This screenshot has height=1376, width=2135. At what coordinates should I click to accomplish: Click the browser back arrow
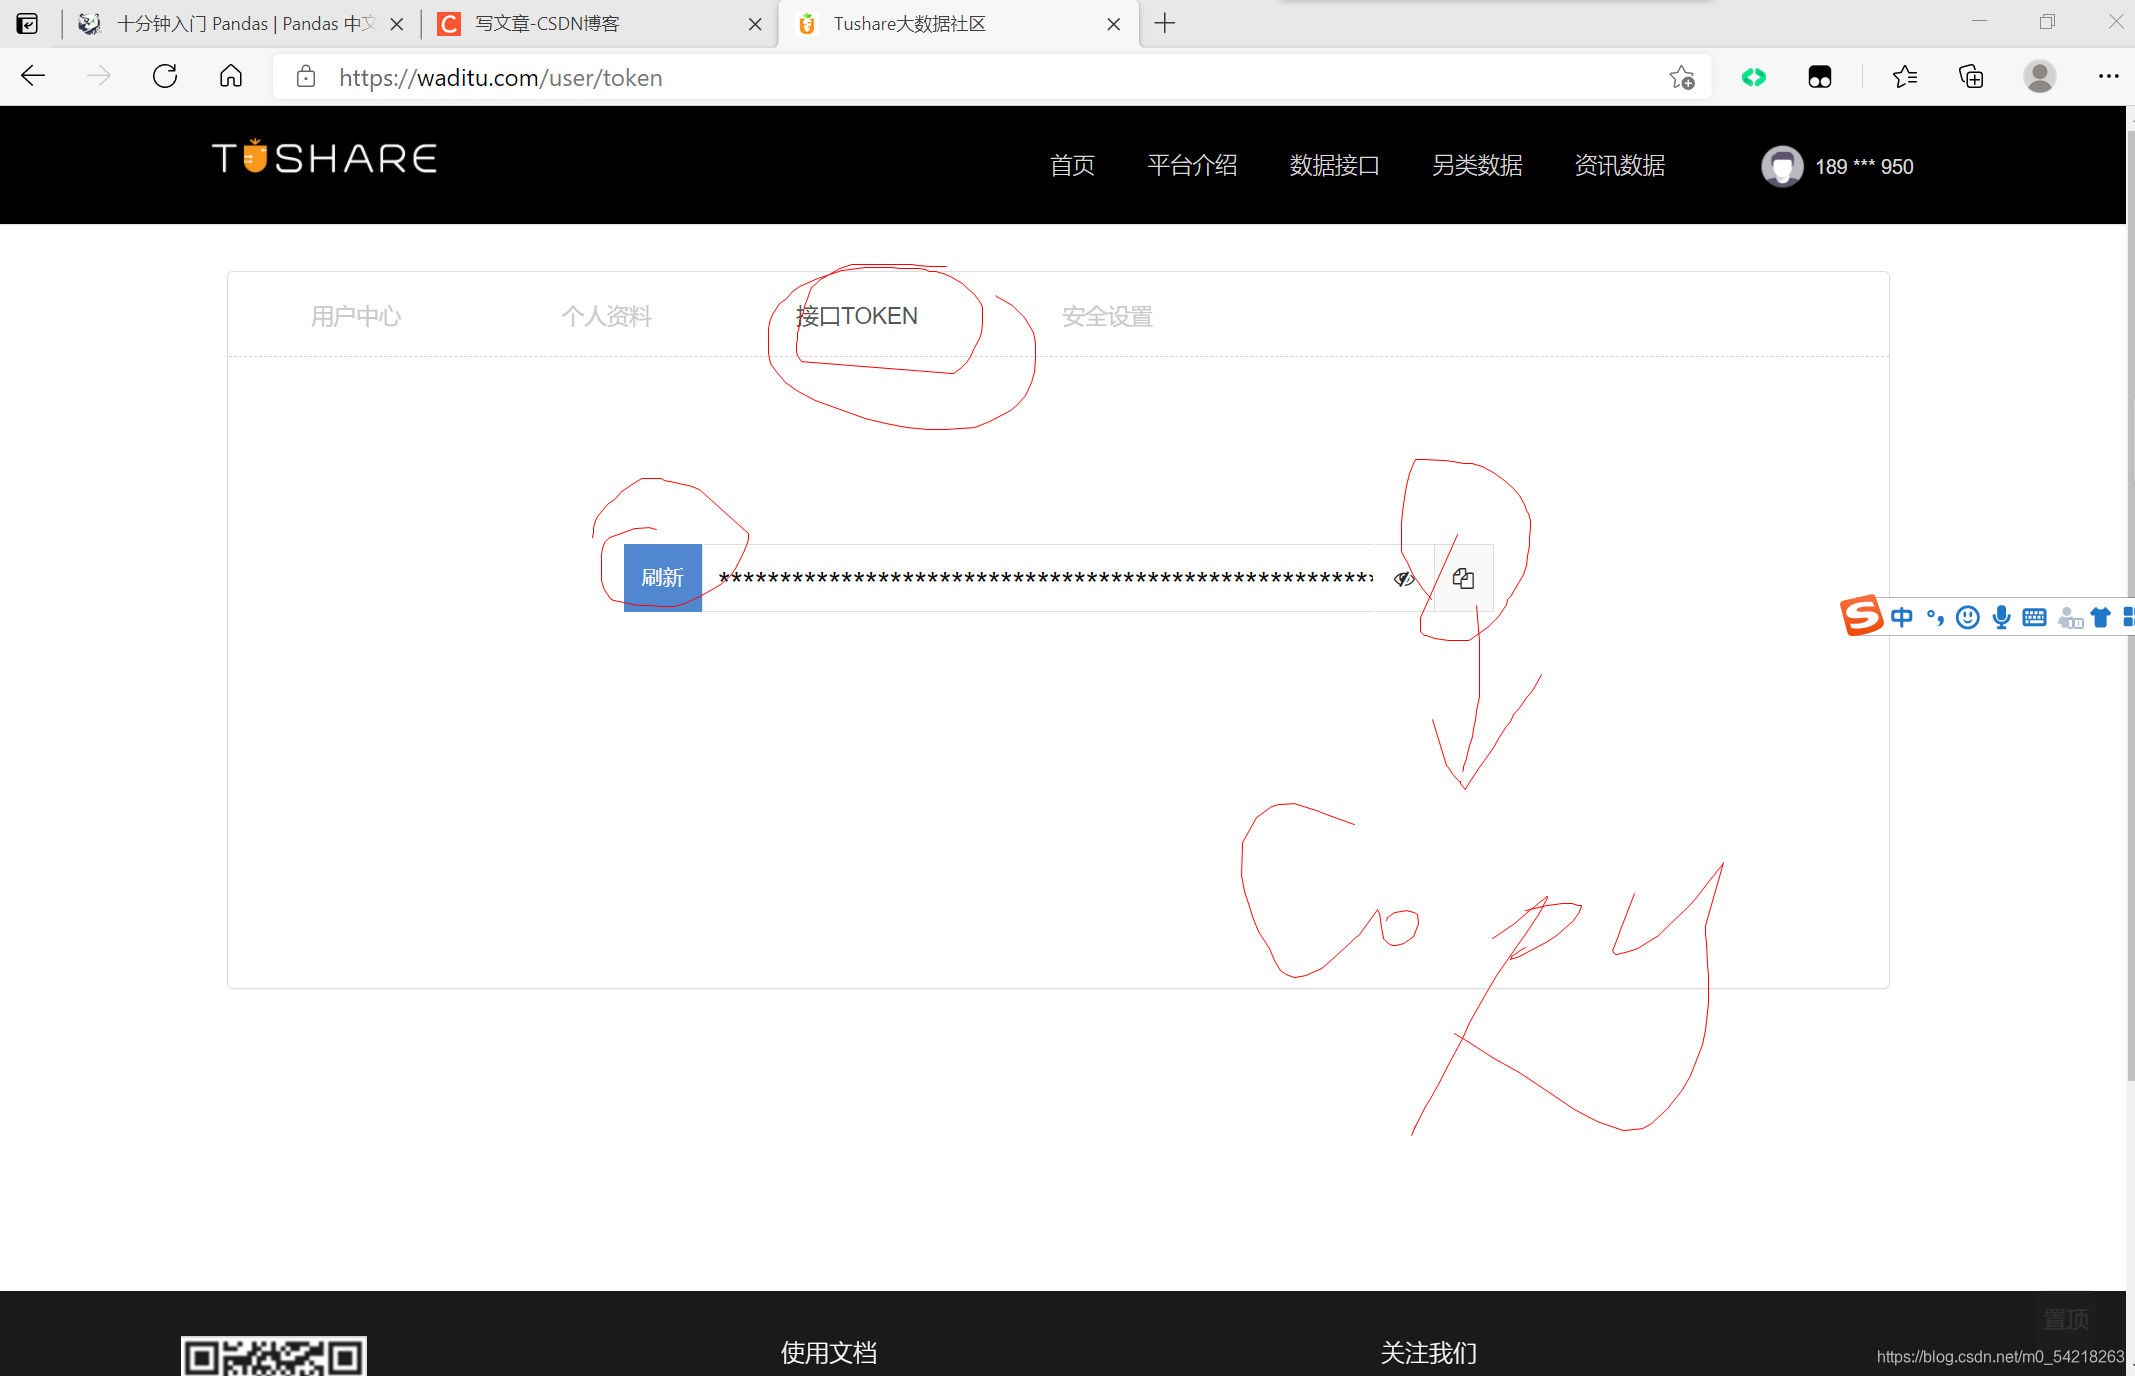33,77
